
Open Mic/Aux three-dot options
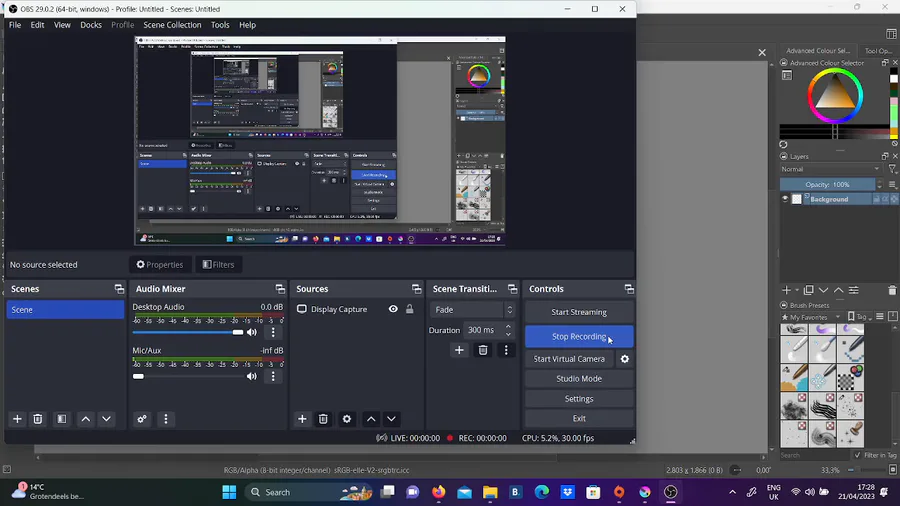pos(273,376)
